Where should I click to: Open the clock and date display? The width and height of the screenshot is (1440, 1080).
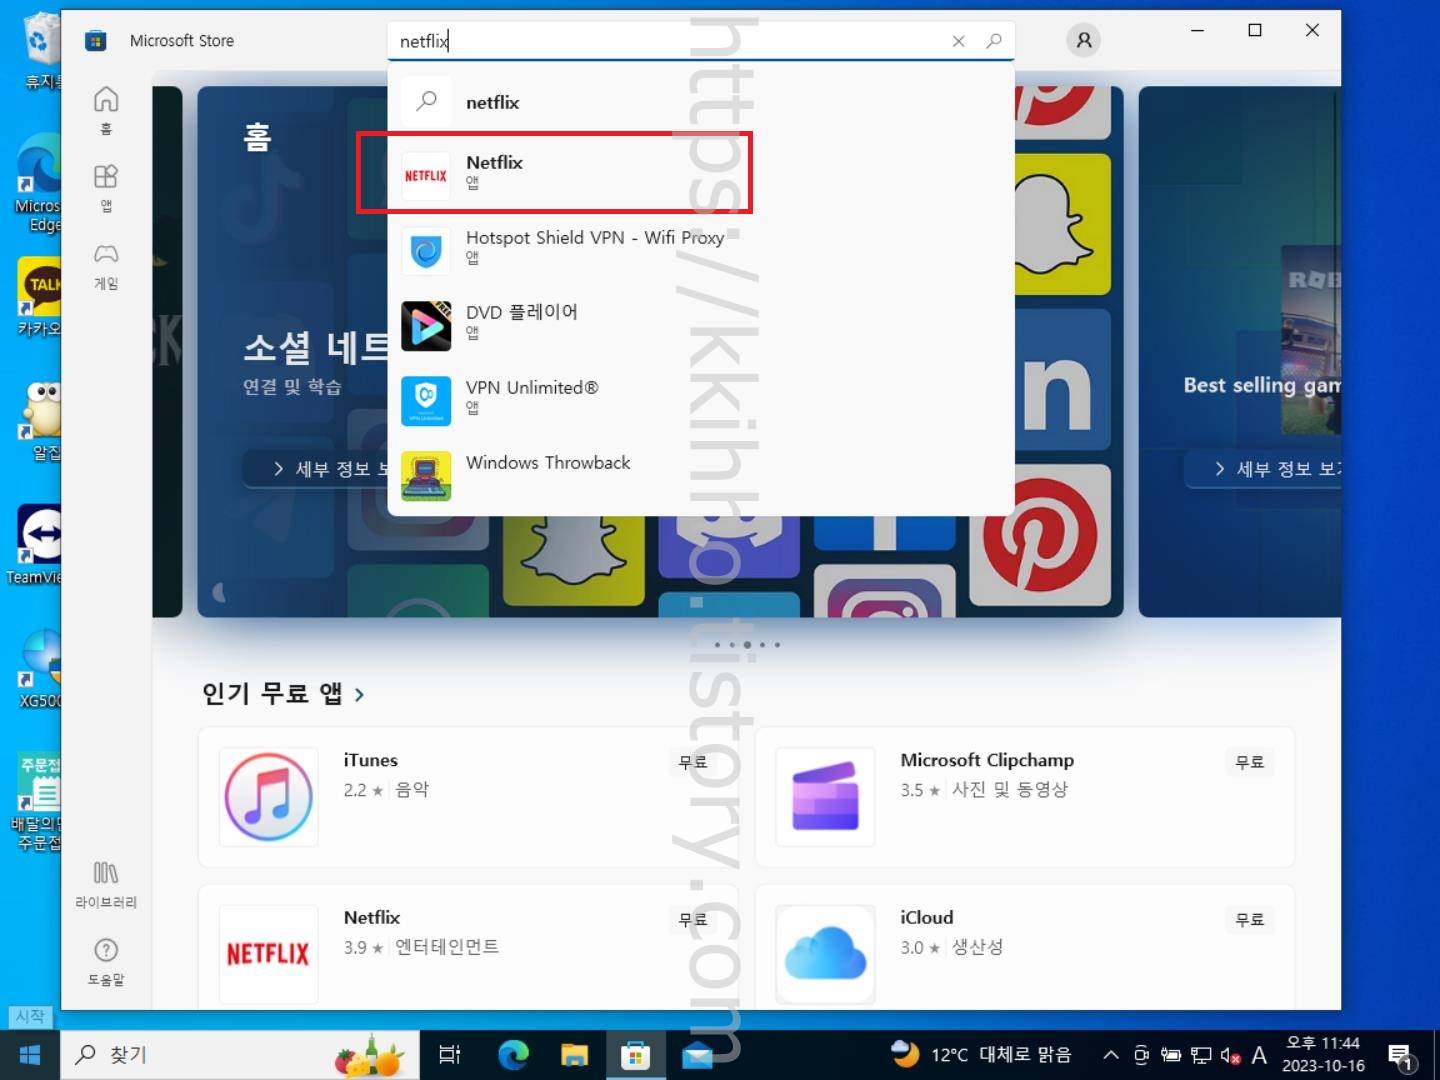click(x=1324, y=1055)
